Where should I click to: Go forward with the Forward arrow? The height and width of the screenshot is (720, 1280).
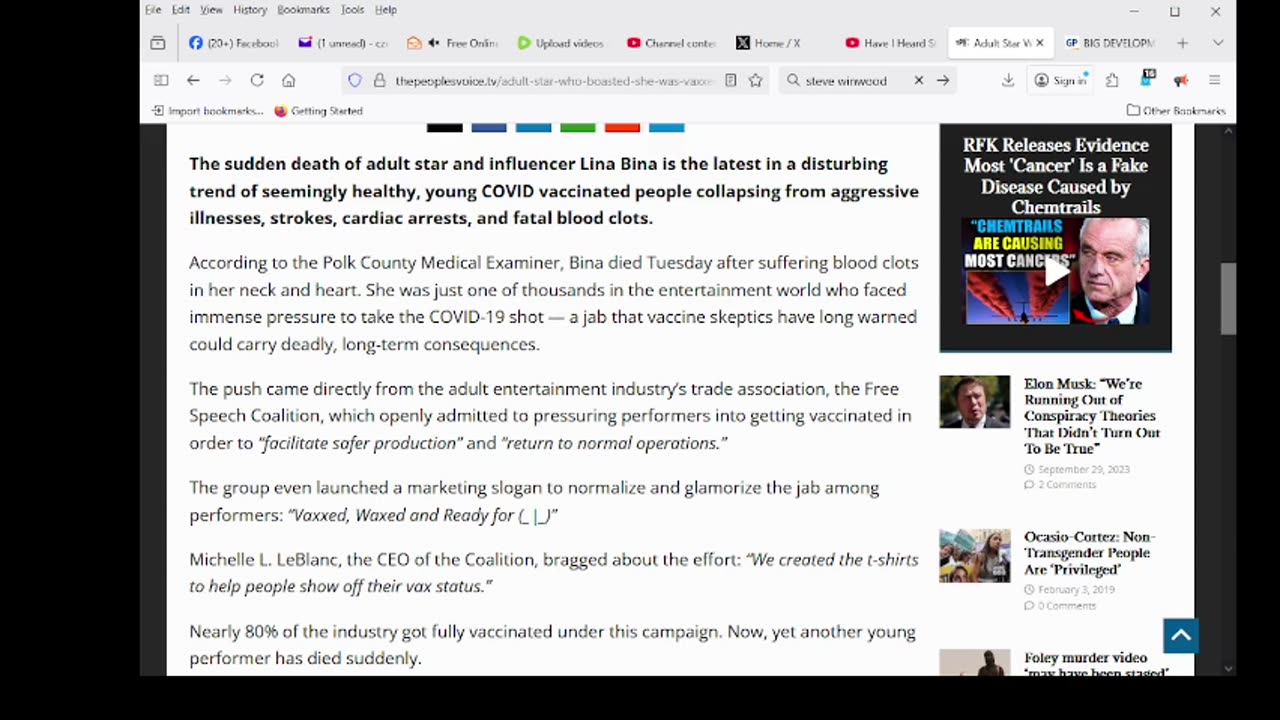coord(225,80)
